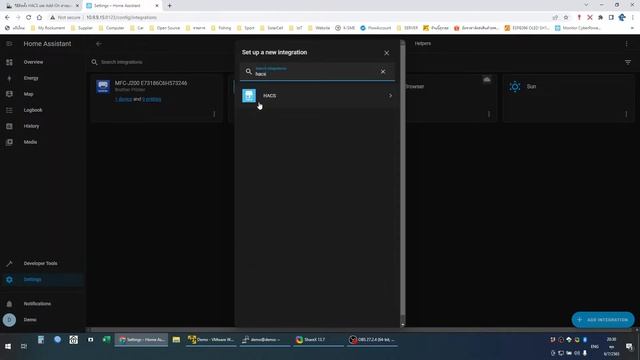
Task: Open the MFC-J200 card three-dot menu
Action: click(x=214, y=114)
